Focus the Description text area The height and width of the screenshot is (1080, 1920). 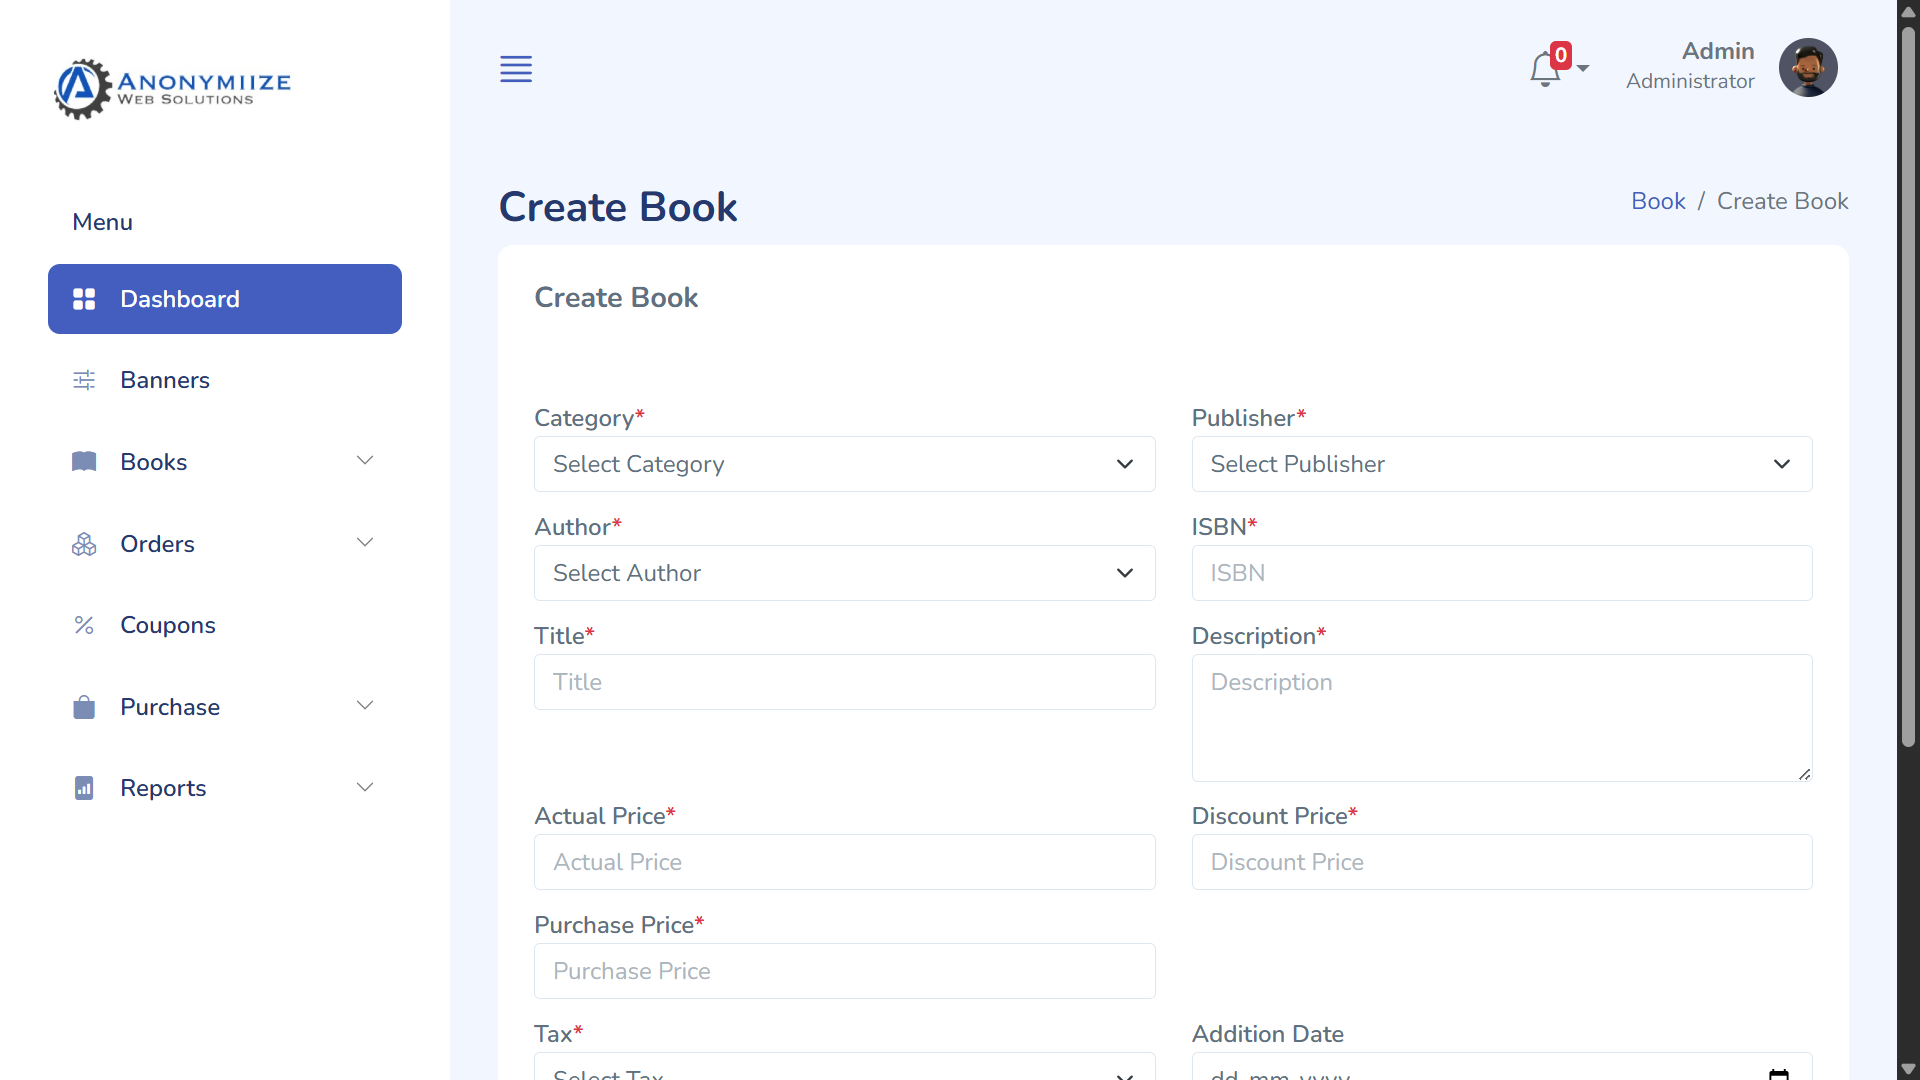(1502, 718)
